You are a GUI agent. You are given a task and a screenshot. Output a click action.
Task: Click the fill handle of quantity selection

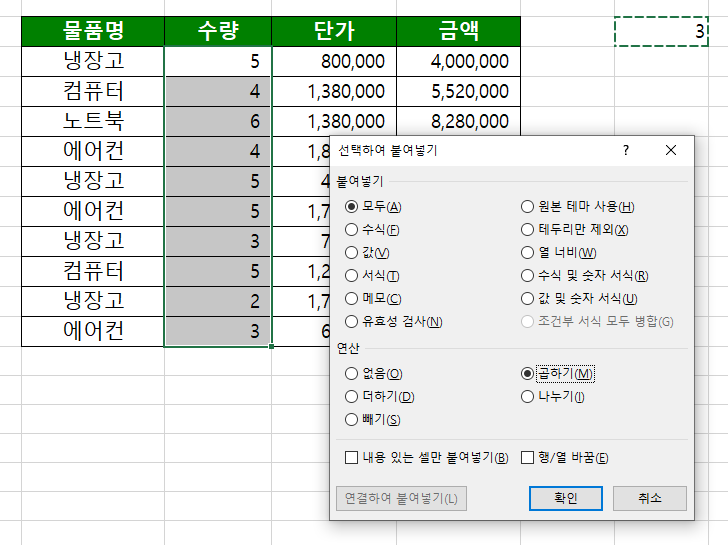point(271,346)
